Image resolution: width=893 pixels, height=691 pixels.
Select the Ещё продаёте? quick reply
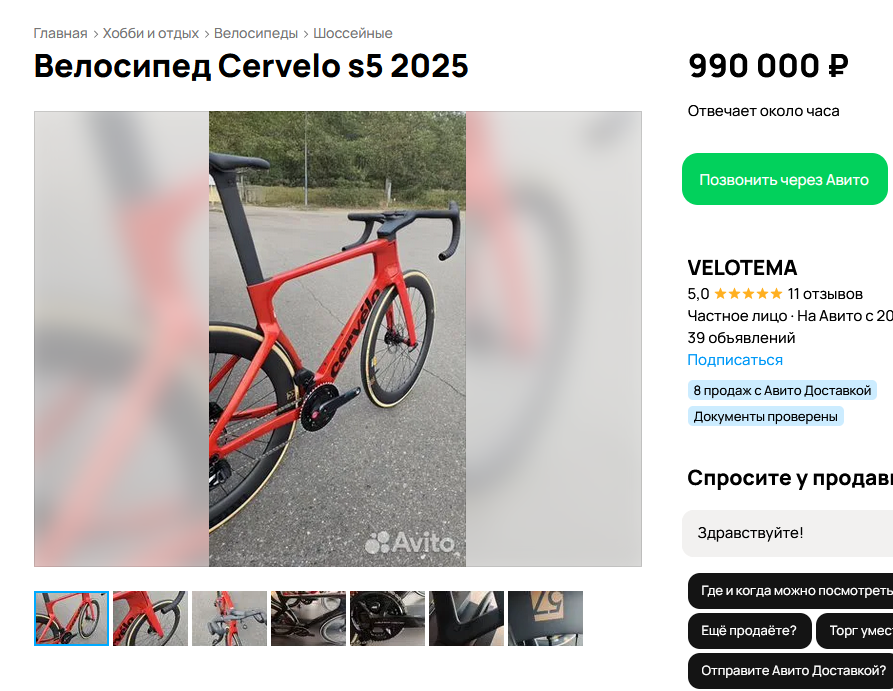coord(749,631)
